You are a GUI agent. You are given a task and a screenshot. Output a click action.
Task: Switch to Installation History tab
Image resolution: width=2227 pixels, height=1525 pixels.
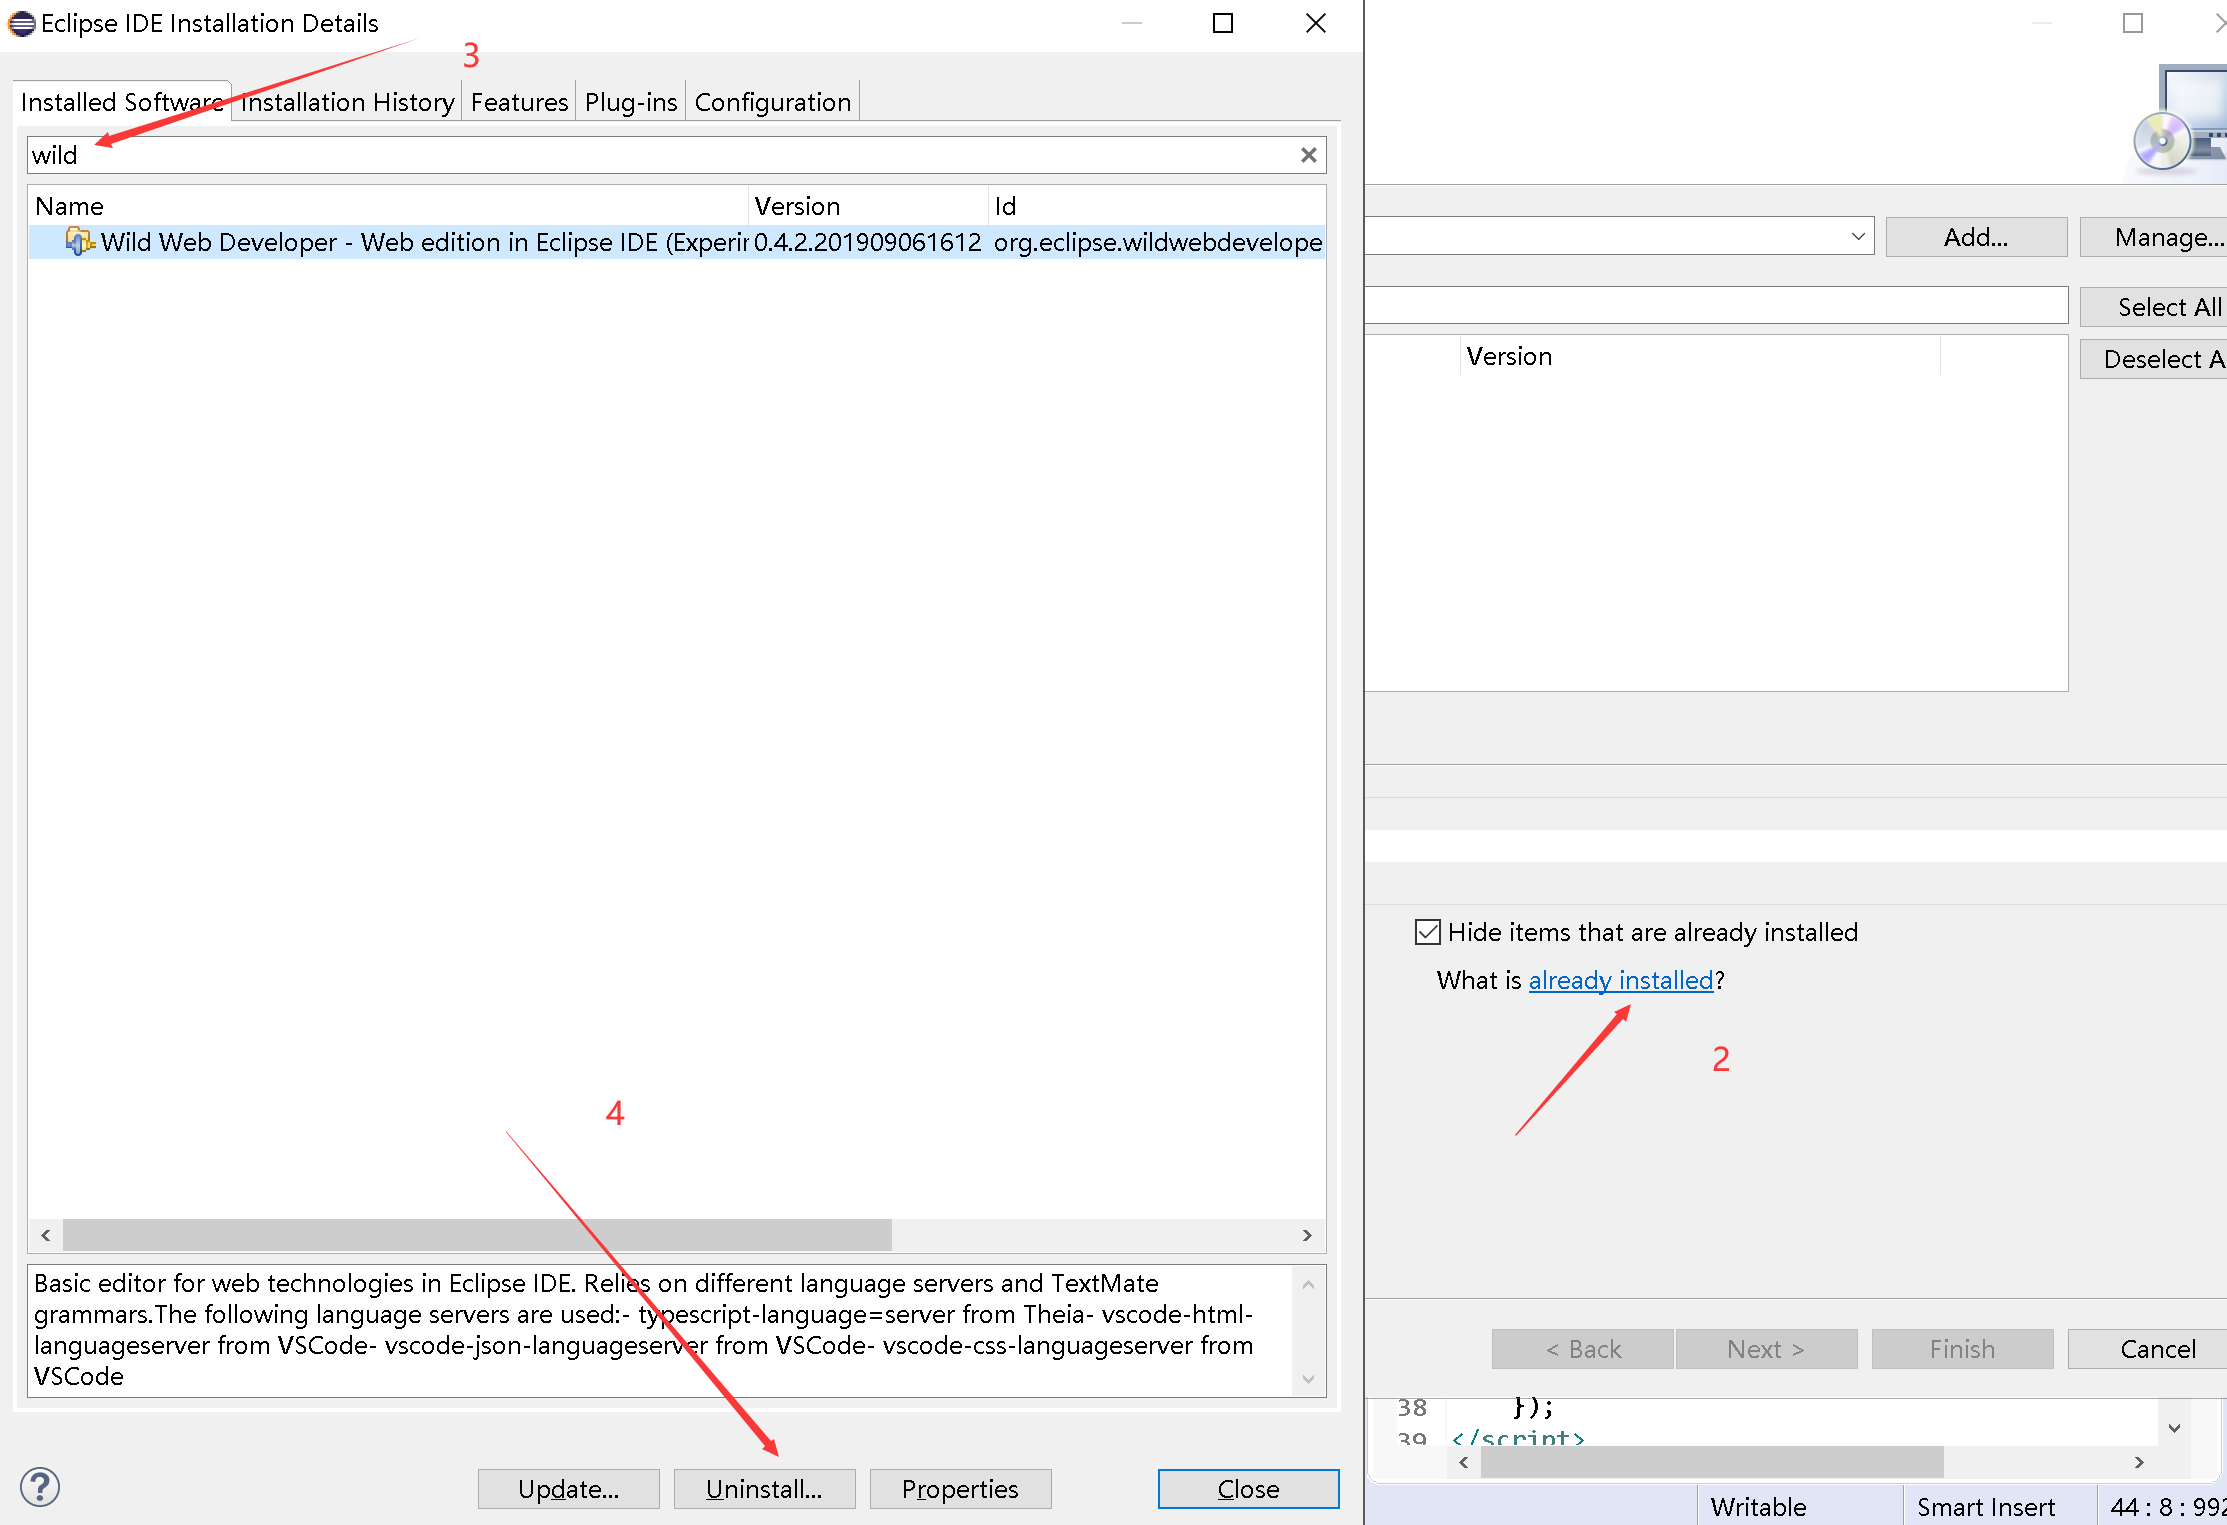[x=348, y=102]
